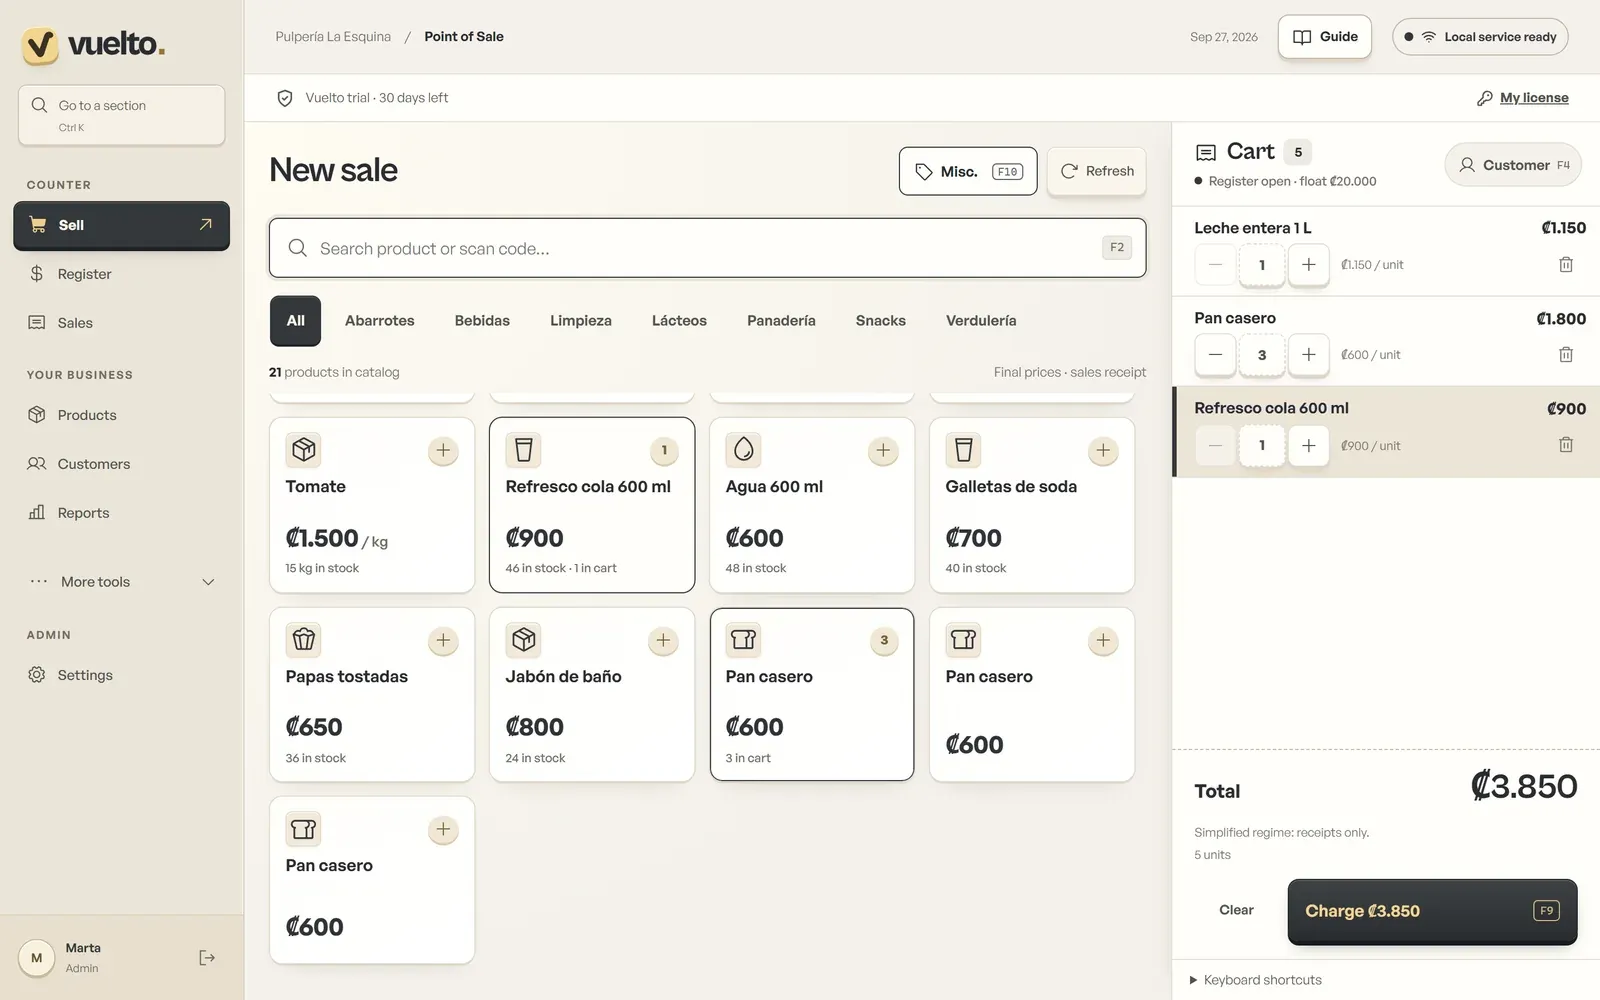1600x1000 pixels.
Task: Open Go to a section search
Action: [x=121, y=115]
